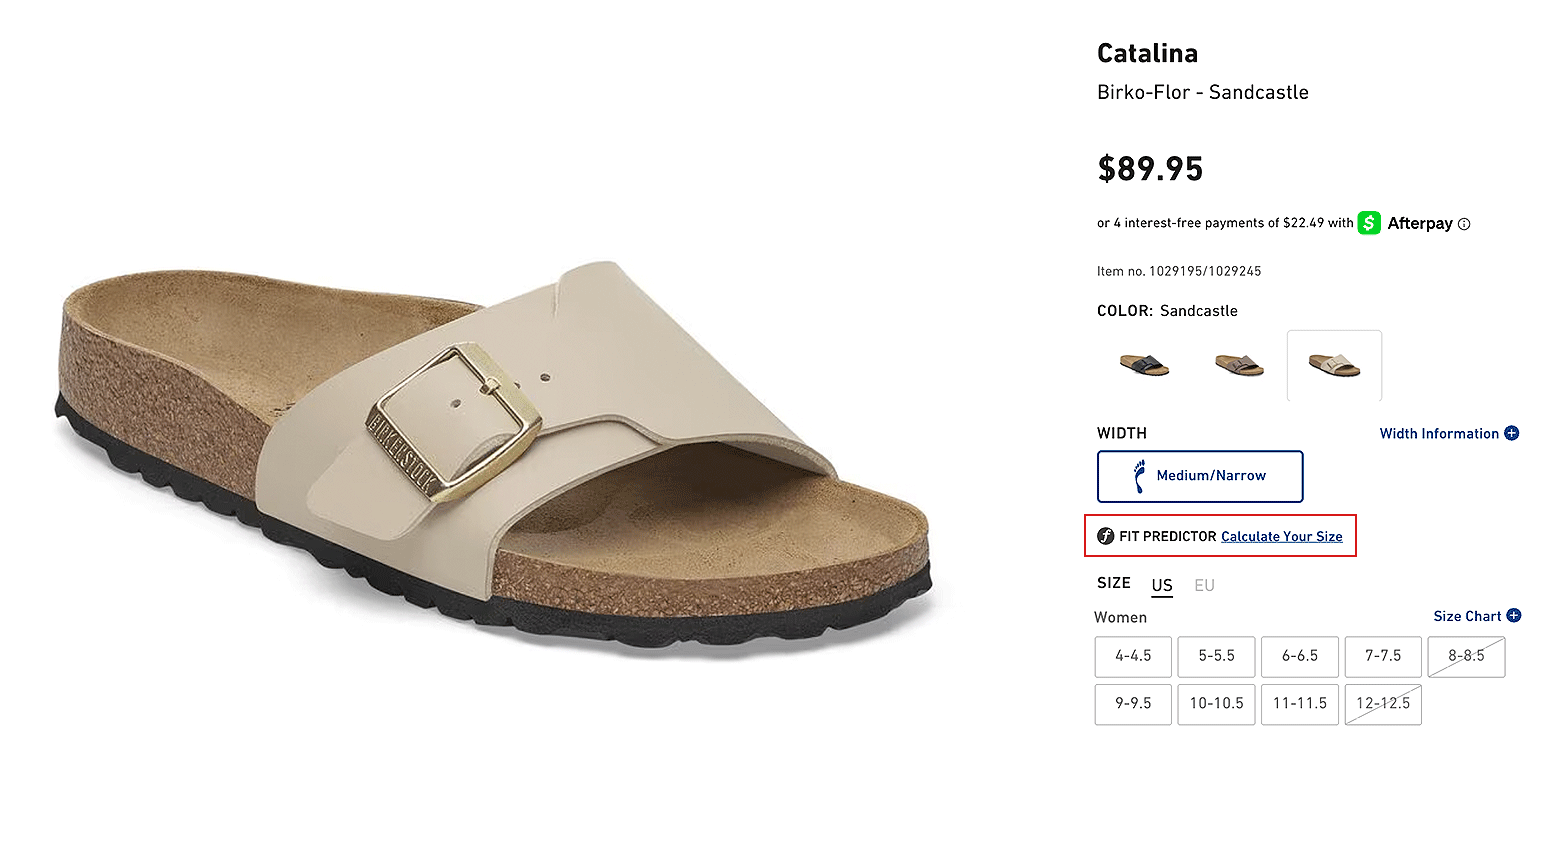This screenshot has height=842, width=1568.
Task: Pick size 10-10.5
Action: [1216, 704]
